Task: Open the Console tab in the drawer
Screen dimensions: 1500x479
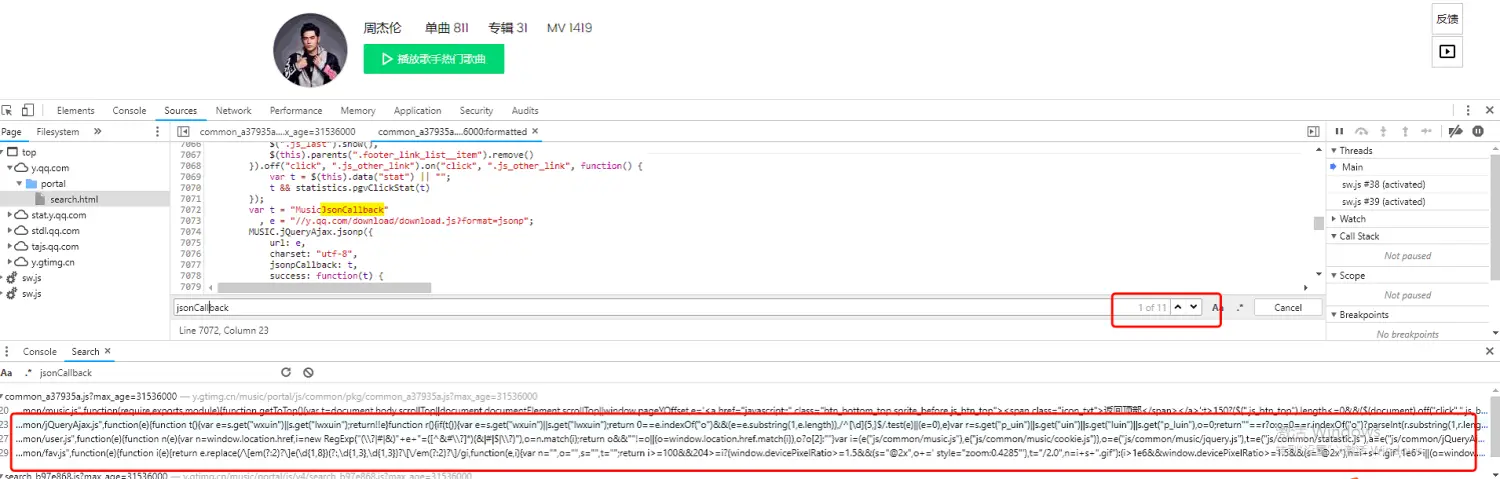Action: pyautogui.click(x=40, y=351)
